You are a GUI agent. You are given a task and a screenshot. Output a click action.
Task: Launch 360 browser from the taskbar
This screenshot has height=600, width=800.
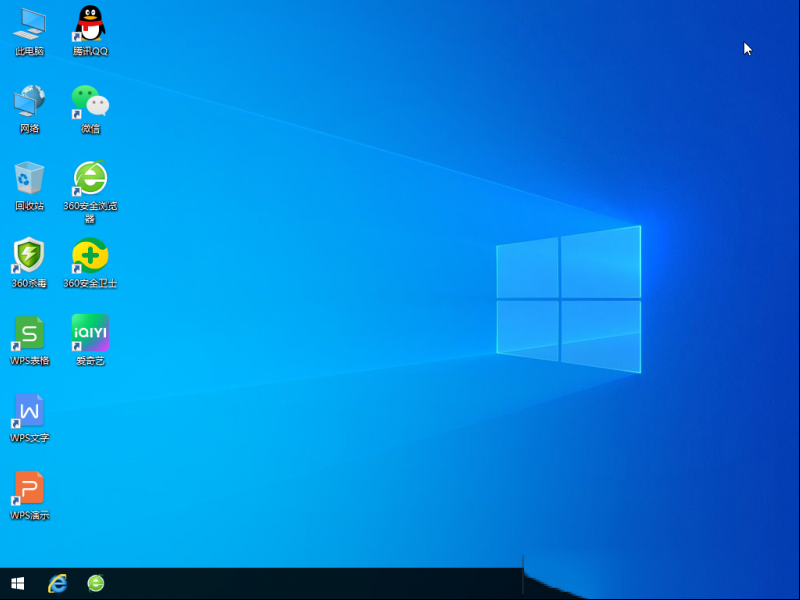pos(96,583)
